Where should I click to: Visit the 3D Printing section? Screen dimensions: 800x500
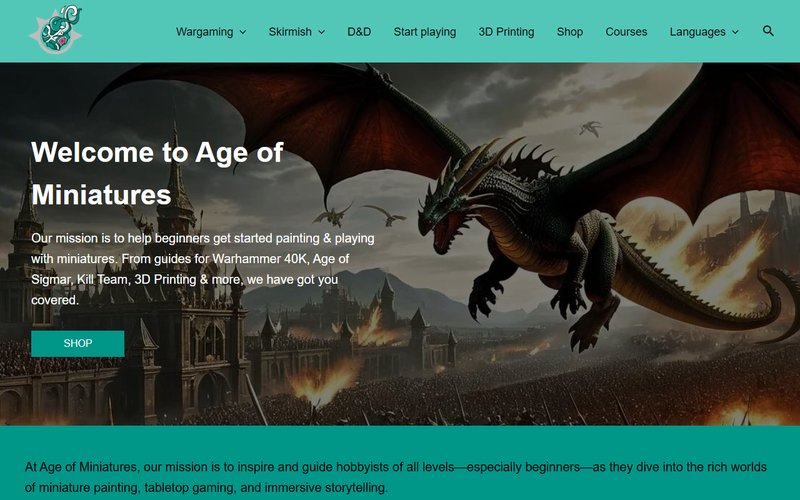pos(506,32)
